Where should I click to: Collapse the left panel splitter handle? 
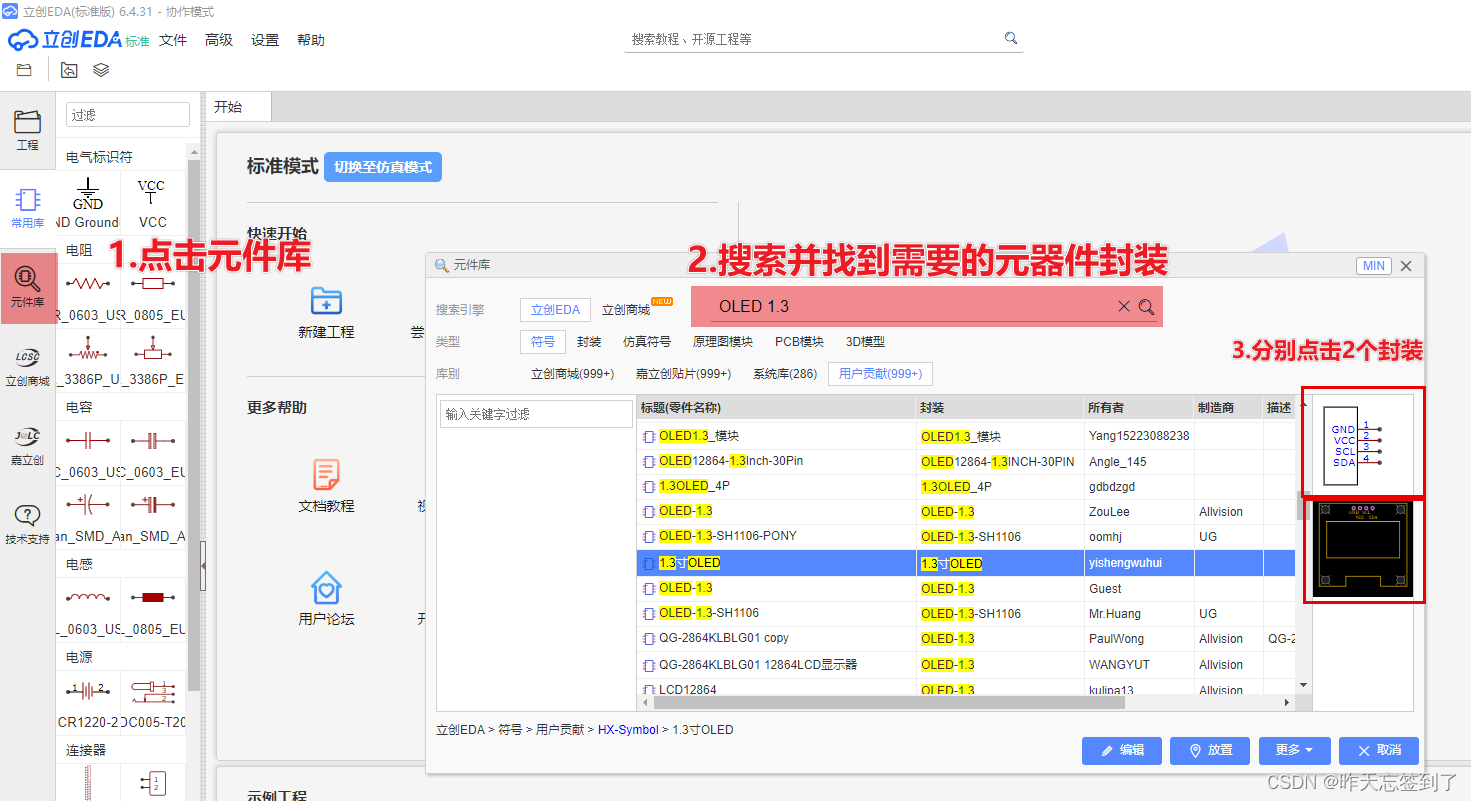pos(203,567)
